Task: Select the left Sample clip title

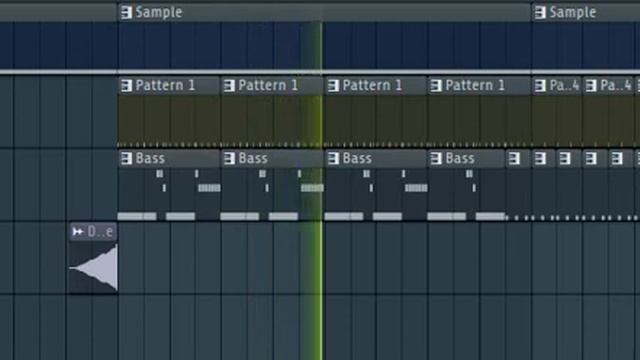Action: [x=159, y=13]
